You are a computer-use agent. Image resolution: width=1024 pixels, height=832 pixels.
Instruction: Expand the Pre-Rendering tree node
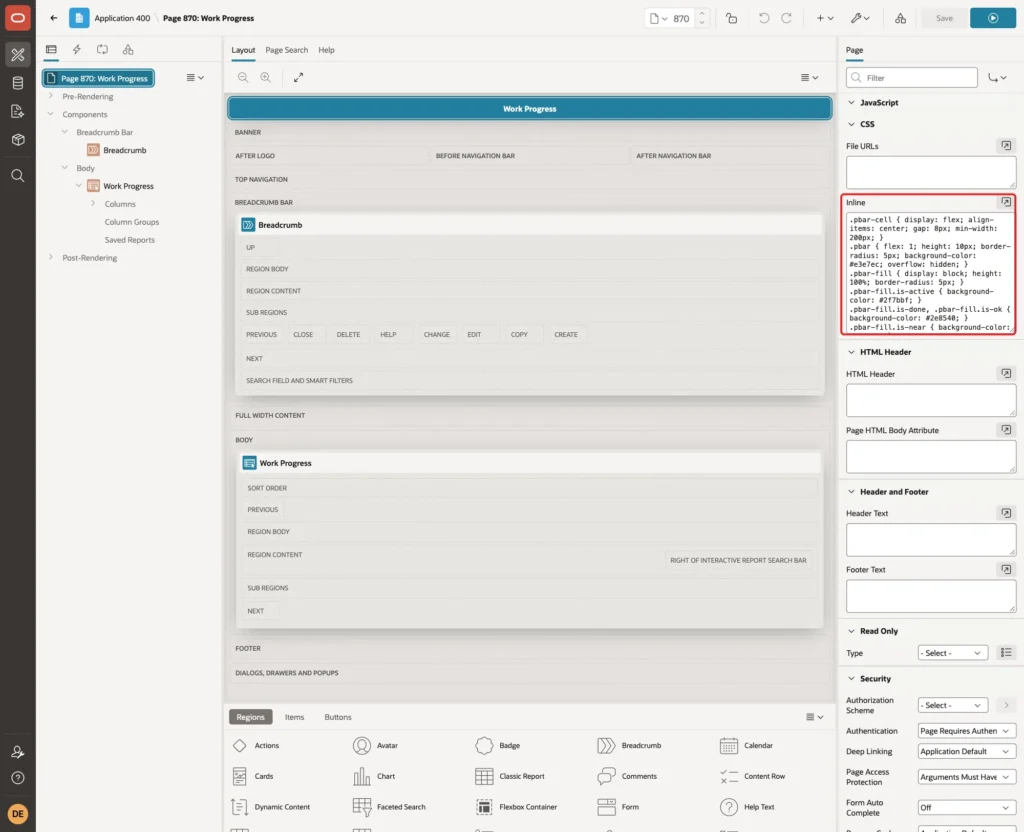point(50,96)
